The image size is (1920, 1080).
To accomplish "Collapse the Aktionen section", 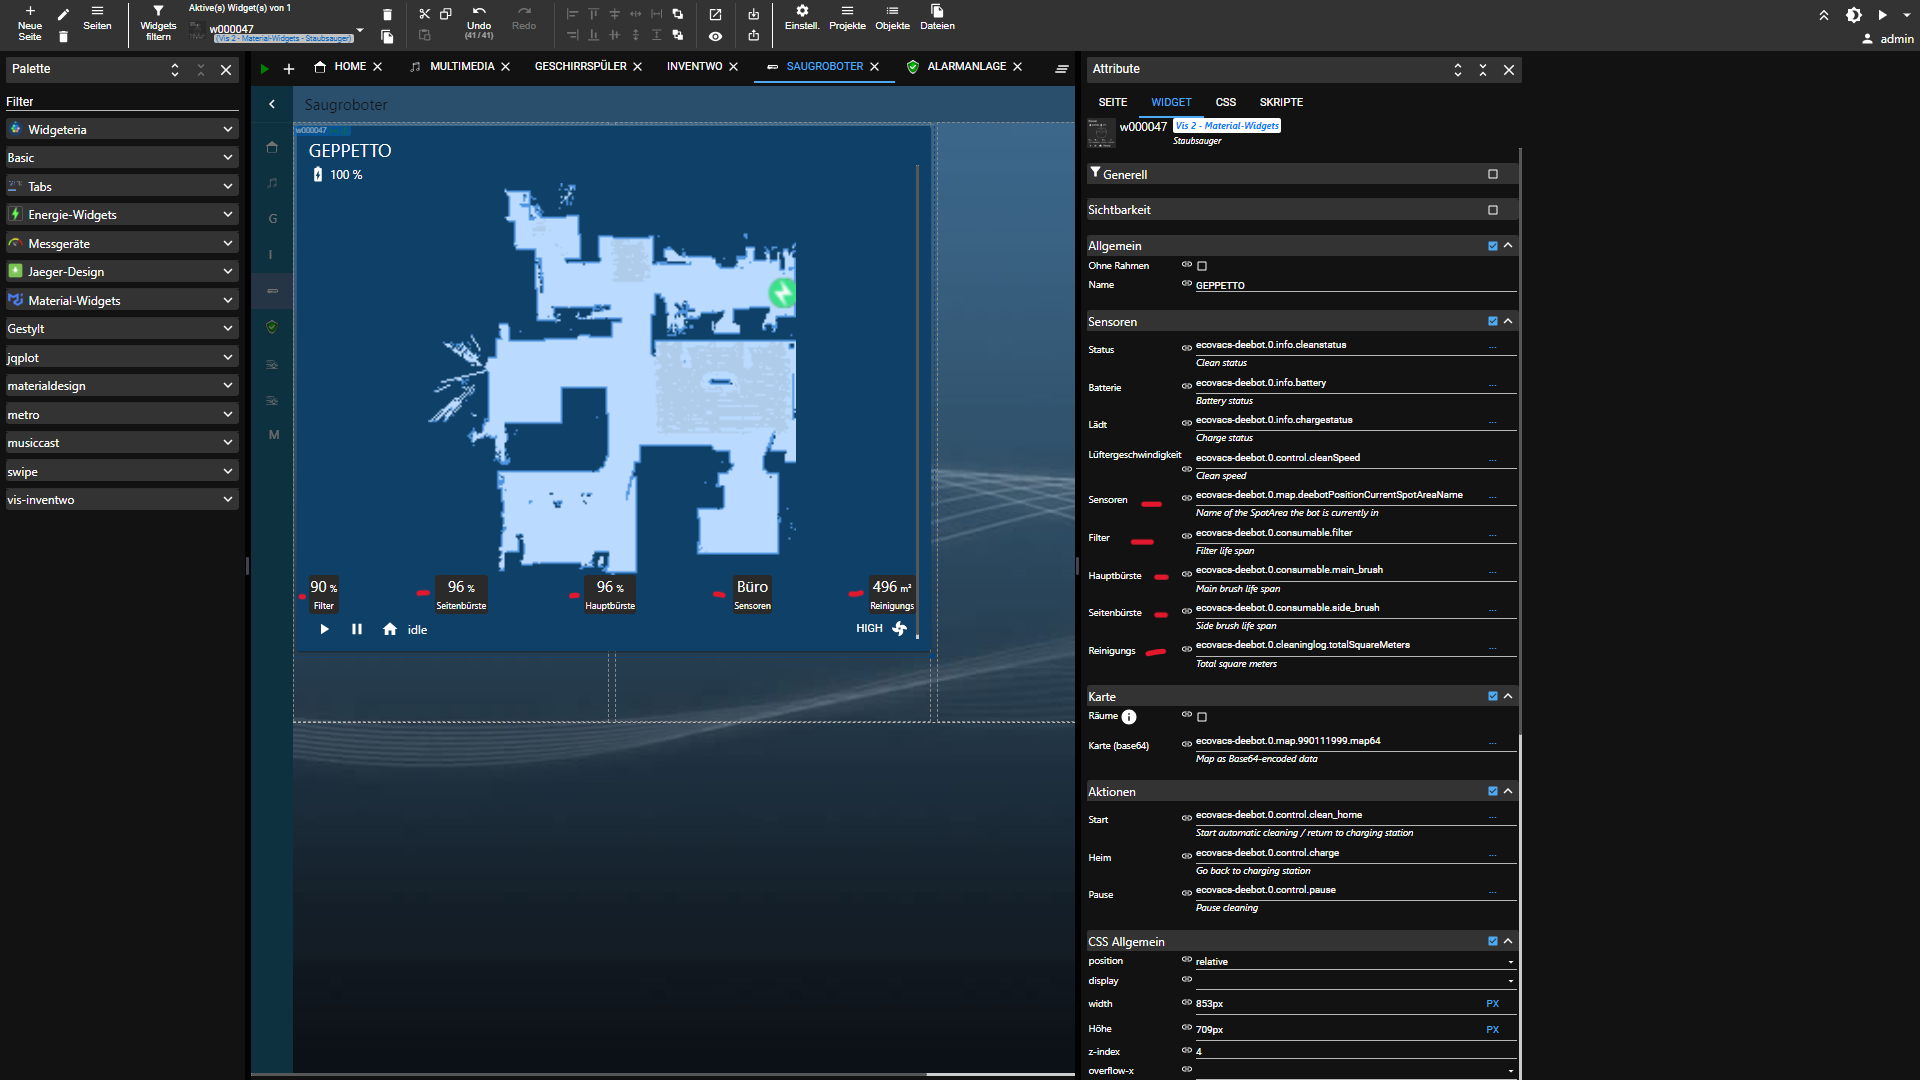I will tap(1508, 790).
